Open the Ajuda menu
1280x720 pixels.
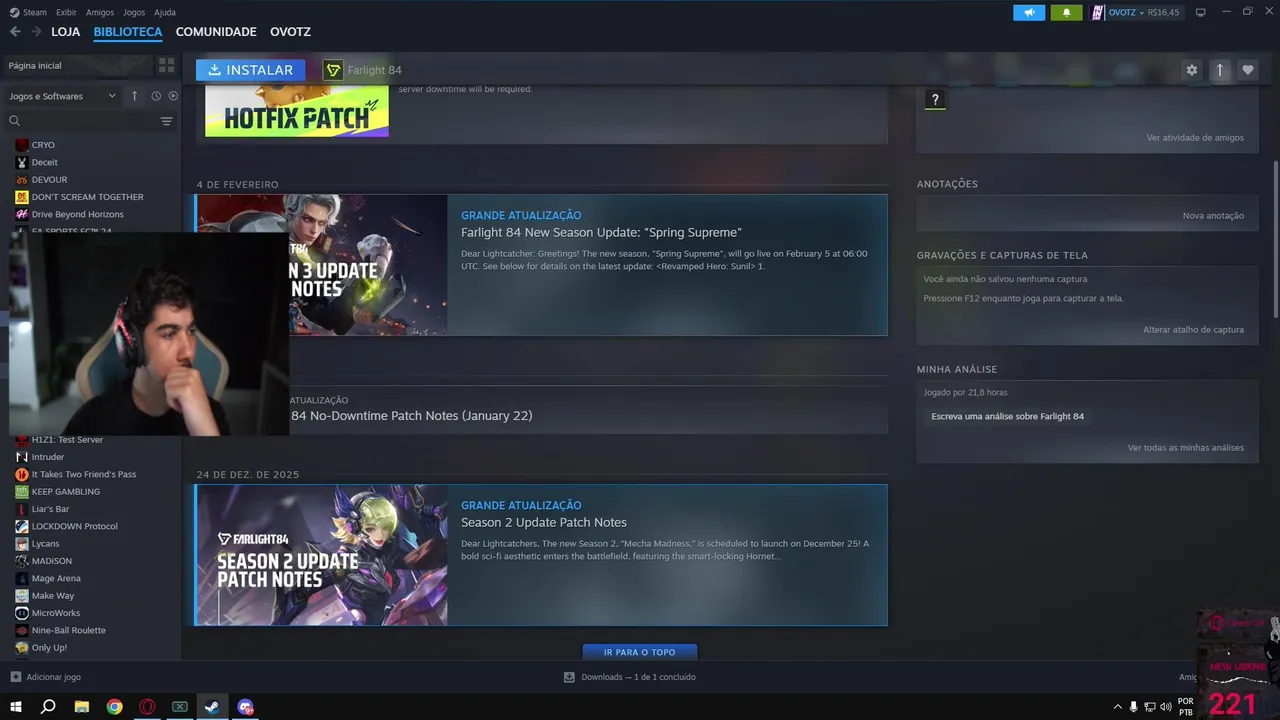(x=165, y=12)
